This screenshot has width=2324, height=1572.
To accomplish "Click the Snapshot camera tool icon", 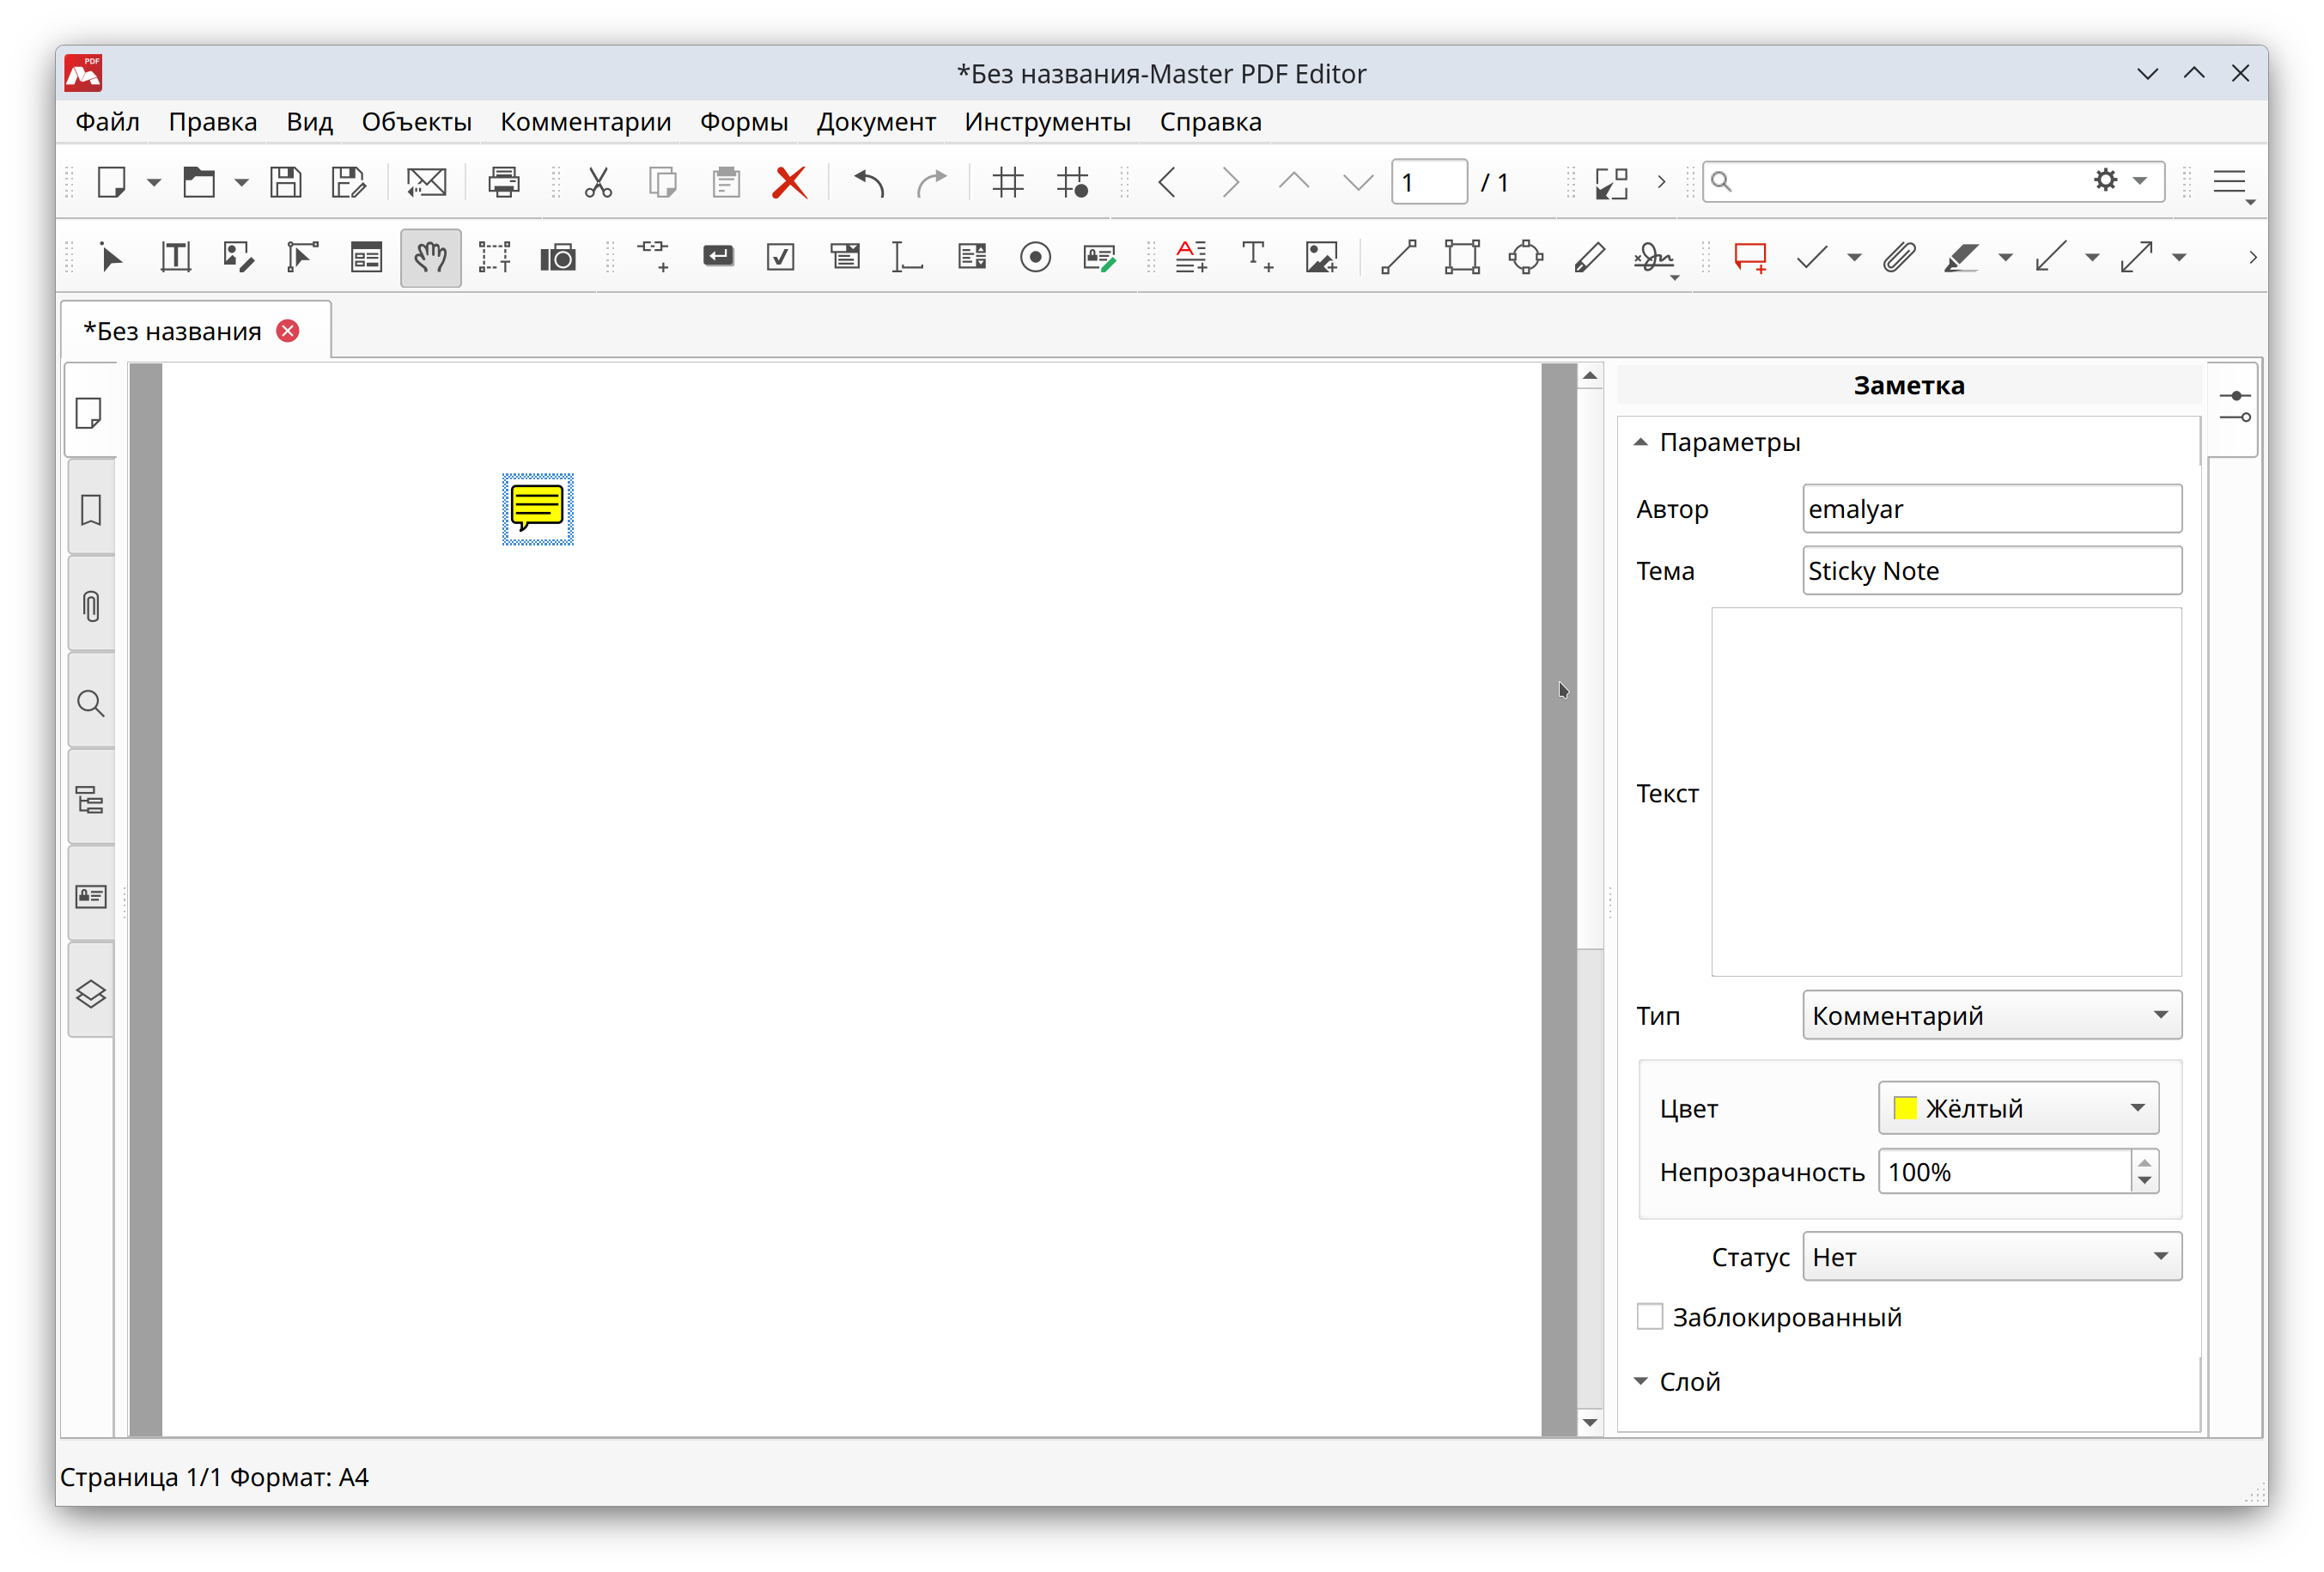I will [x=558, y=258].
